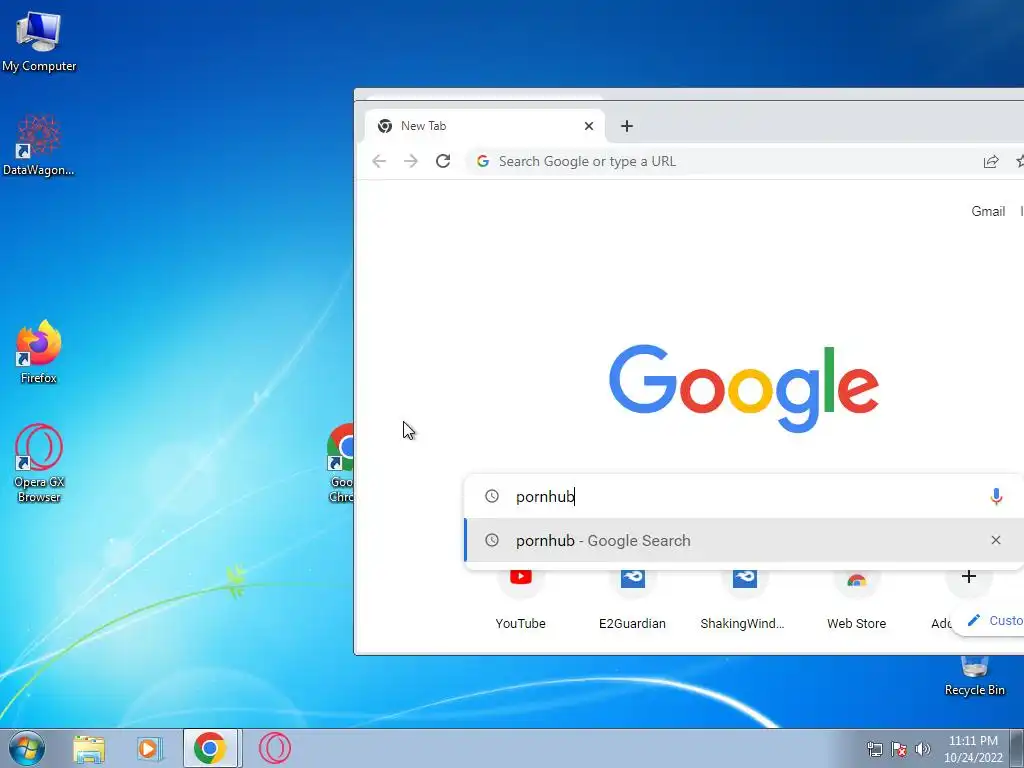Open a new tab with plus button
This screenshot has width=1024, height=768.
[627, 126]
